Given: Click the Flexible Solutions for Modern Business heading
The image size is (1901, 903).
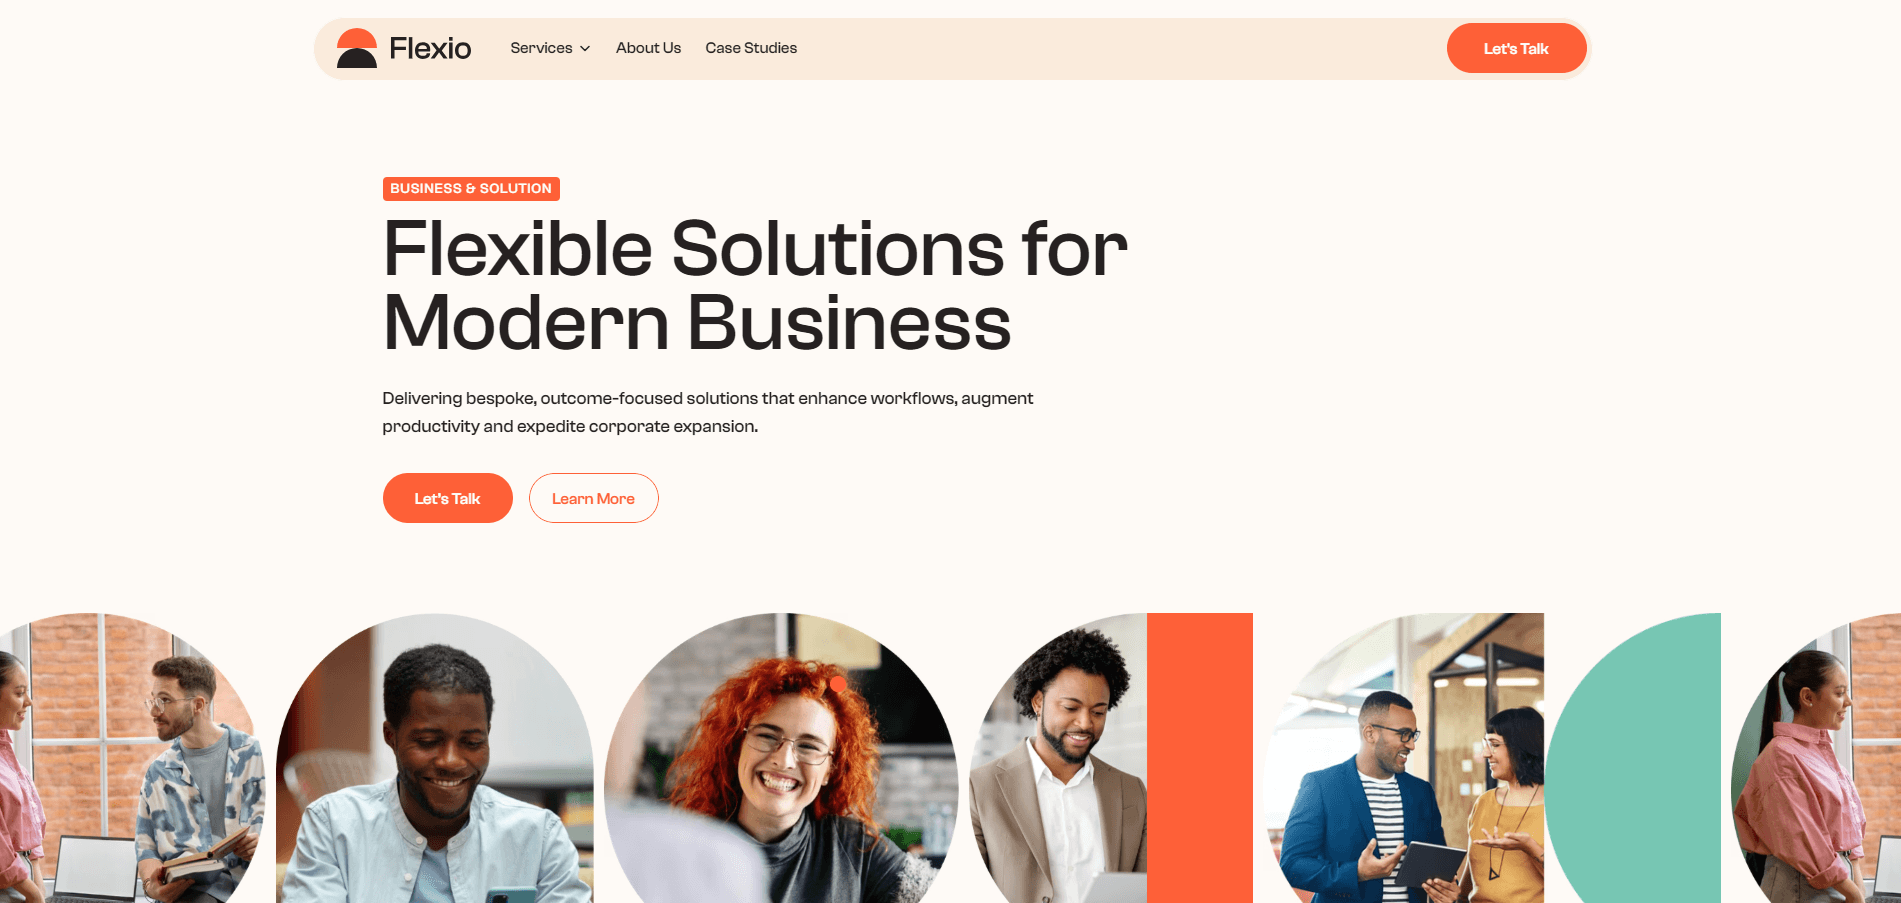Looking at the screenshot, I should tap(755, 286).
